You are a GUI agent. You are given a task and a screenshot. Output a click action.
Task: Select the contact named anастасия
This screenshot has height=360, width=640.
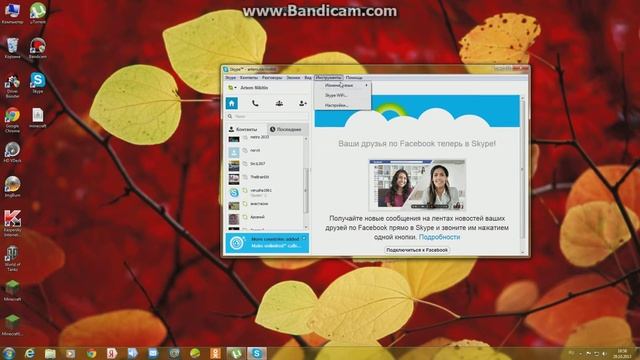click(265, 204)
